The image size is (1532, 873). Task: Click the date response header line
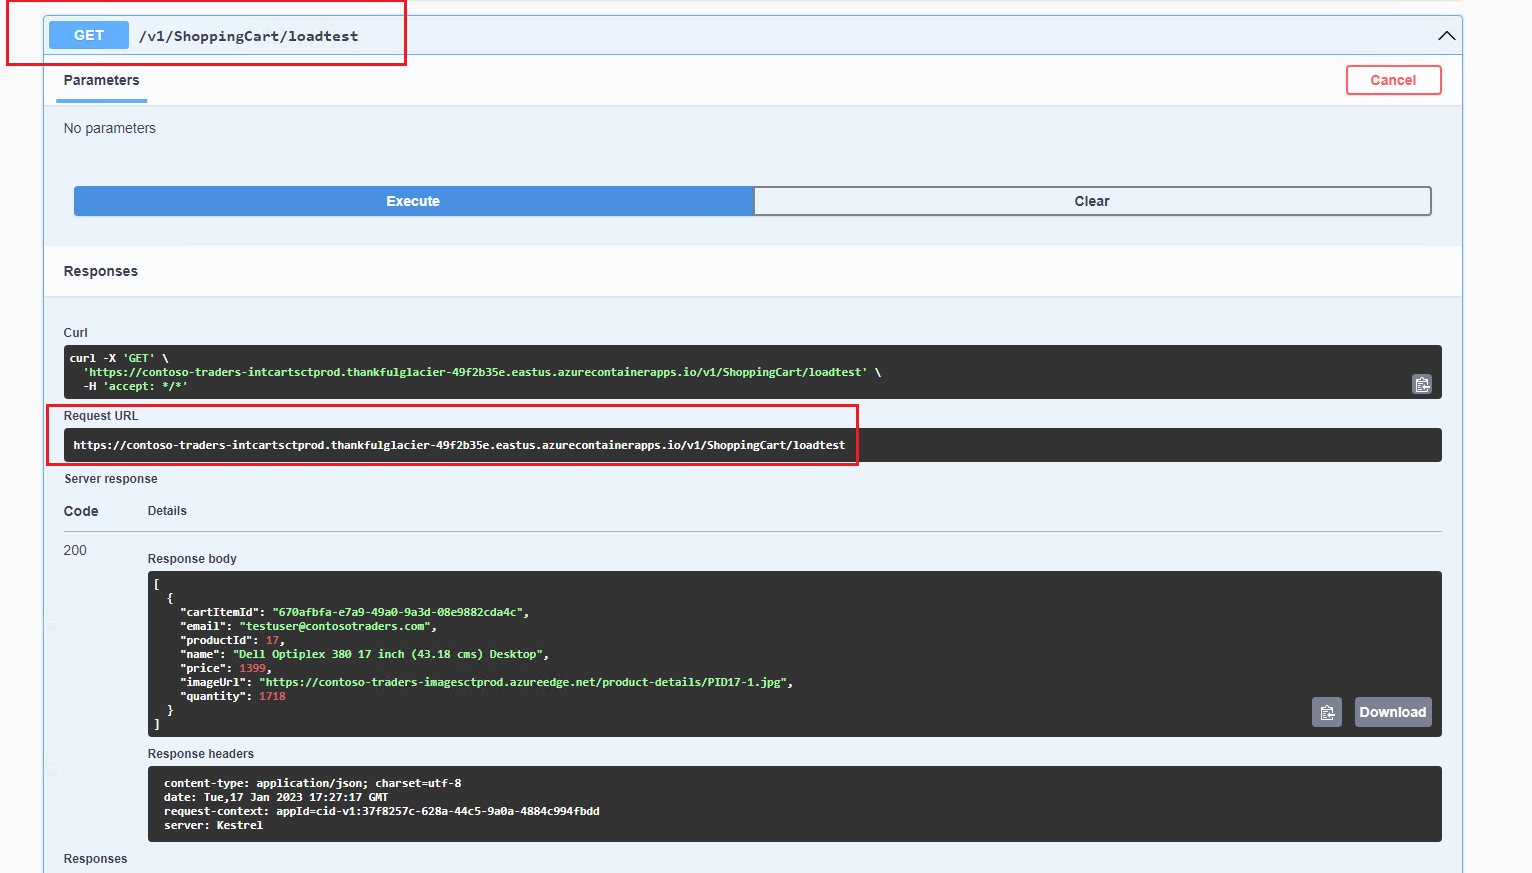point(276,797)
